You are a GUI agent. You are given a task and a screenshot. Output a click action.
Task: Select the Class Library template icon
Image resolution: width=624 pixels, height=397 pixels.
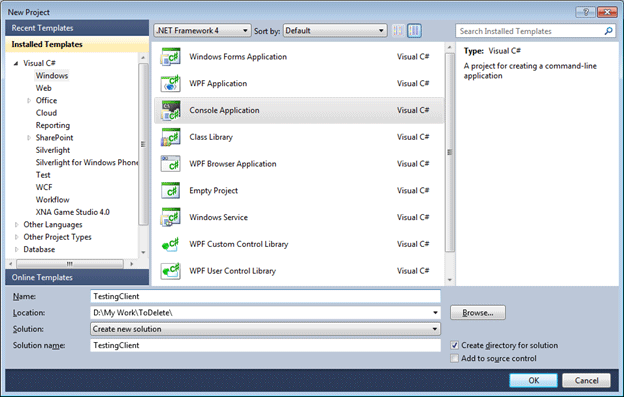[170, 137]
